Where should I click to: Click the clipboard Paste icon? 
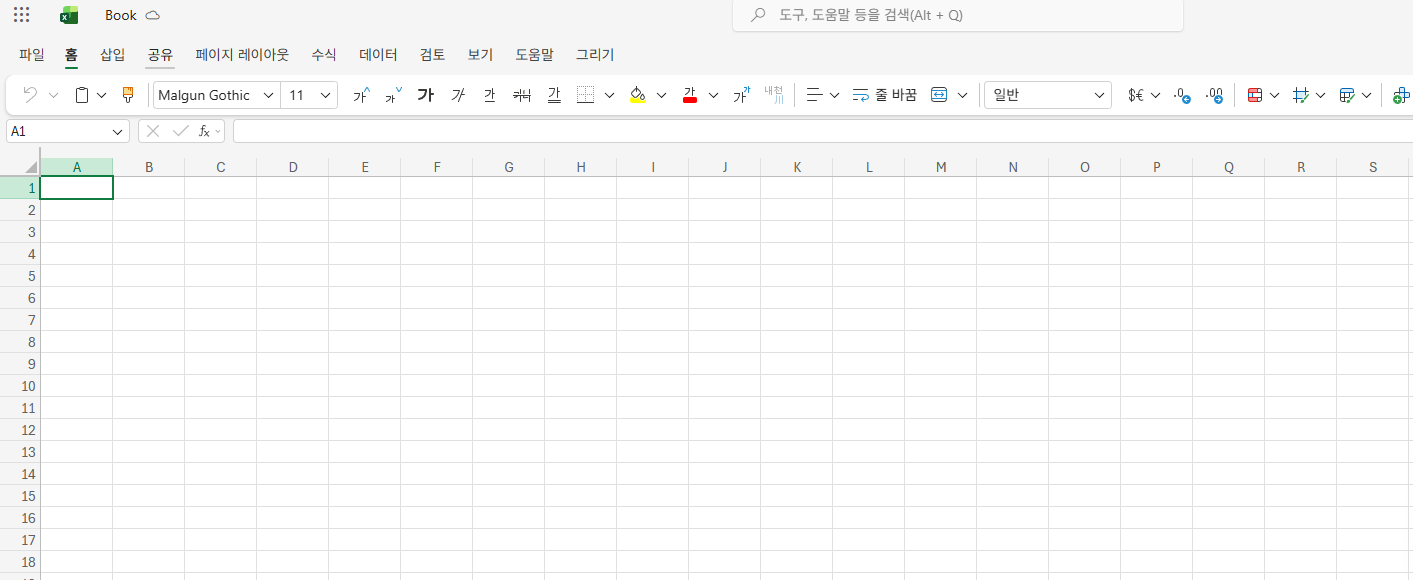pos(82,95)
